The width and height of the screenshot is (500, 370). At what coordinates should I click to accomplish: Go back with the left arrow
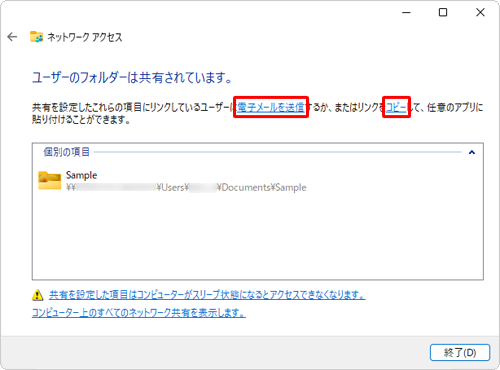point(12,37)
